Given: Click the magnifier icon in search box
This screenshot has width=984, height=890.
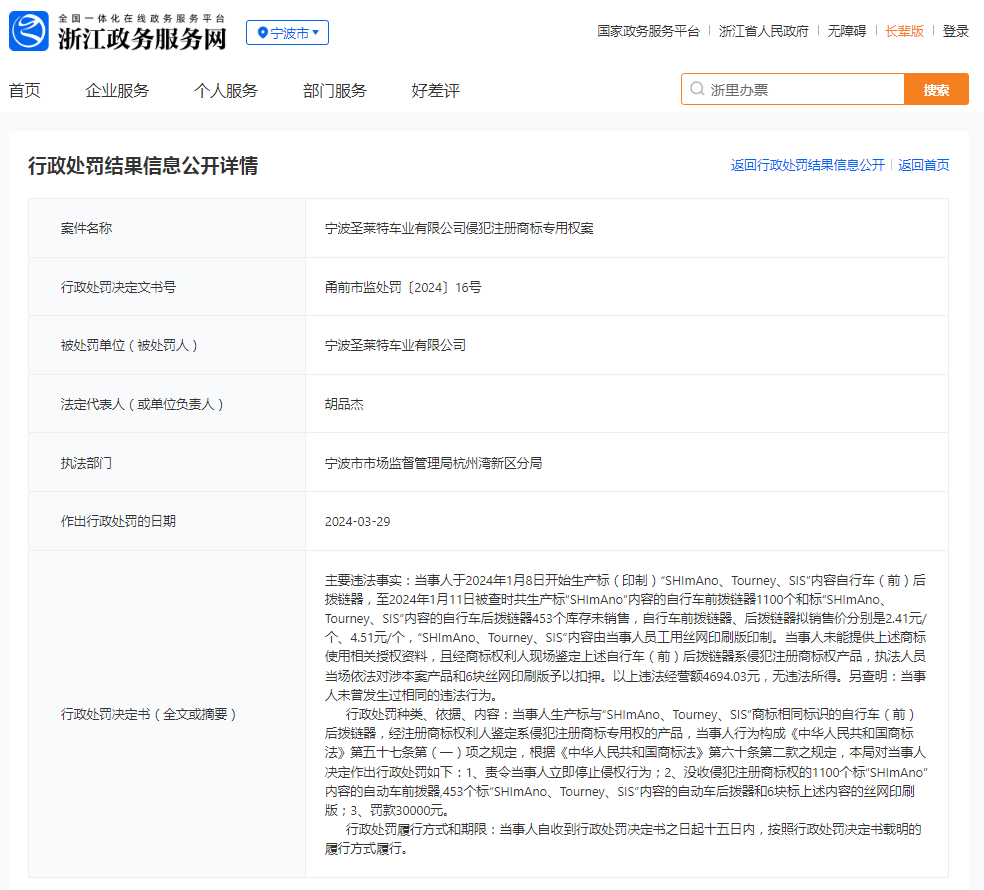Looking at the screenshot, I should [697, 89].
